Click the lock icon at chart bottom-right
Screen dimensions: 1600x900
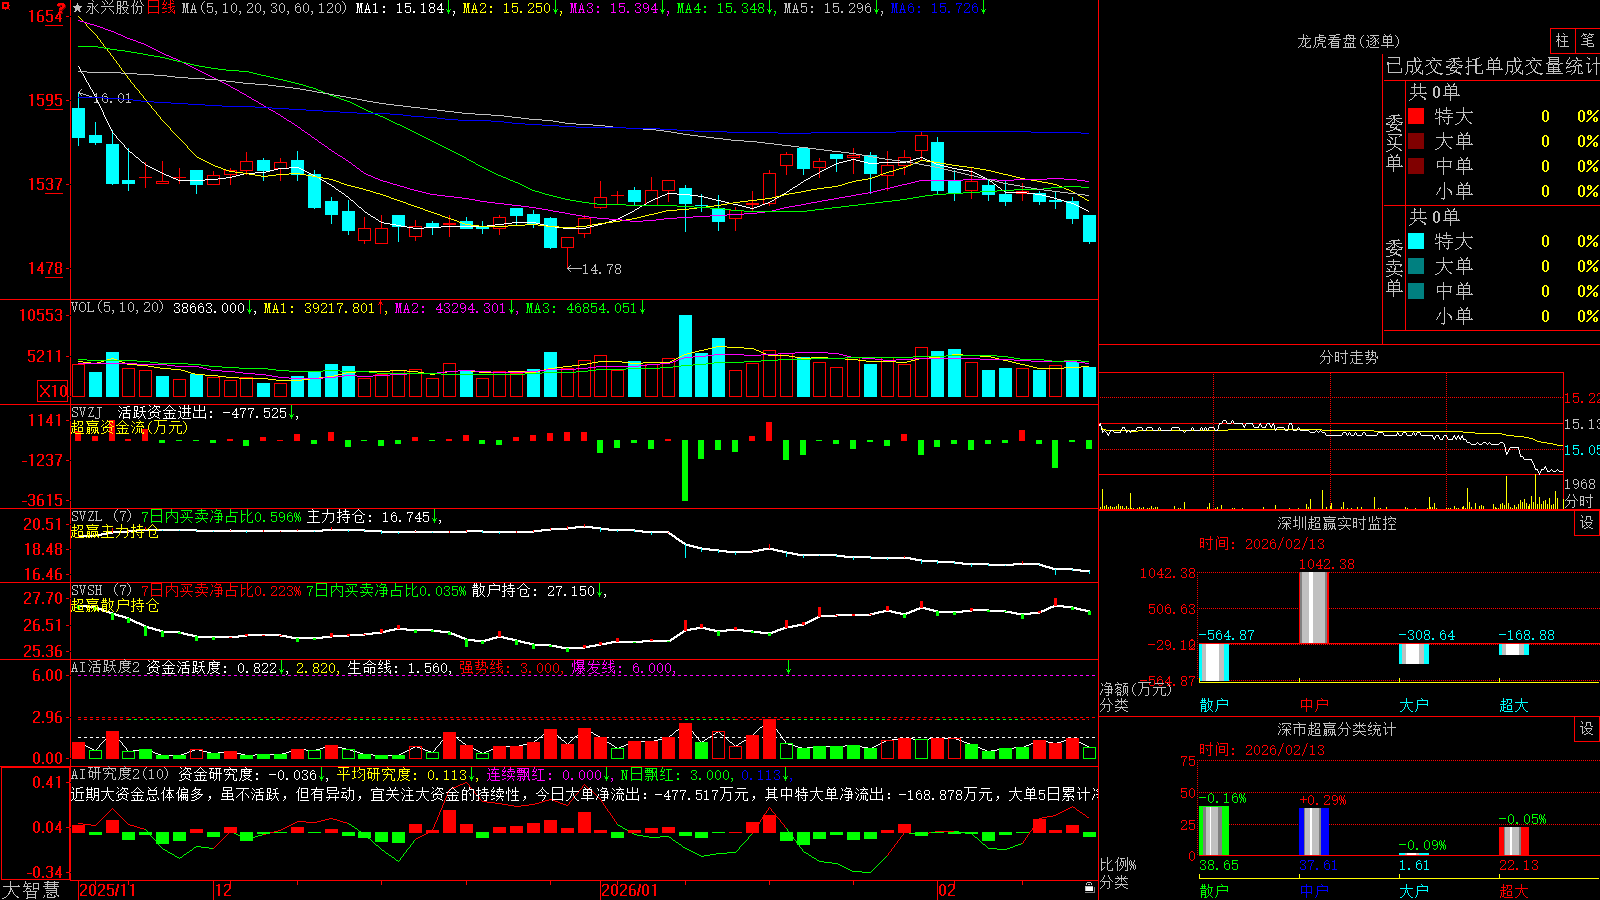[1090, 888]
